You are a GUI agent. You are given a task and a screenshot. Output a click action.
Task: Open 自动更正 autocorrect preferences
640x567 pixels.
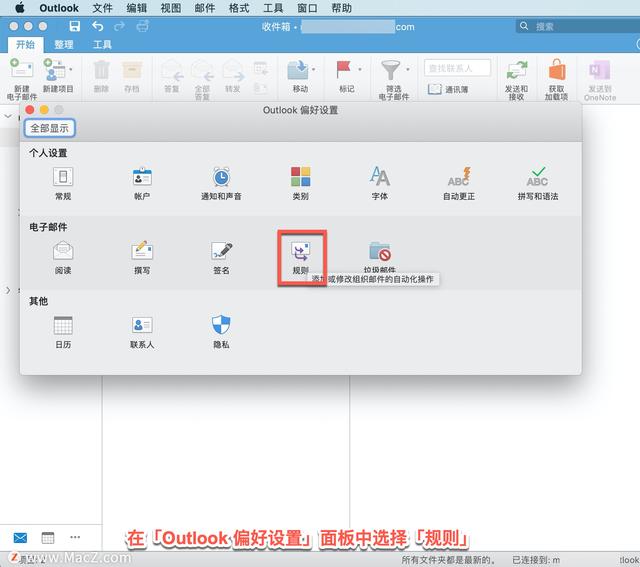click(459, 183)
